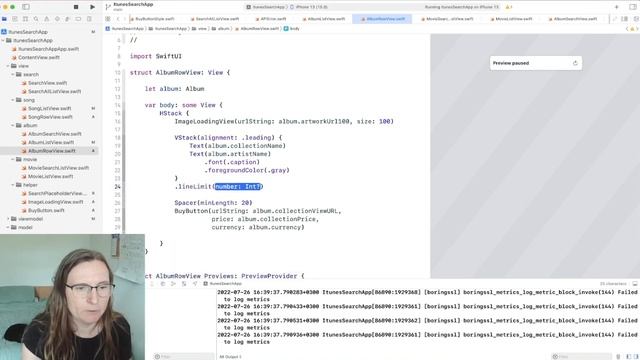Viewport: 640px width, 360px height.
Task: Open the source control navigator icon
Action: tap(15, 19)
